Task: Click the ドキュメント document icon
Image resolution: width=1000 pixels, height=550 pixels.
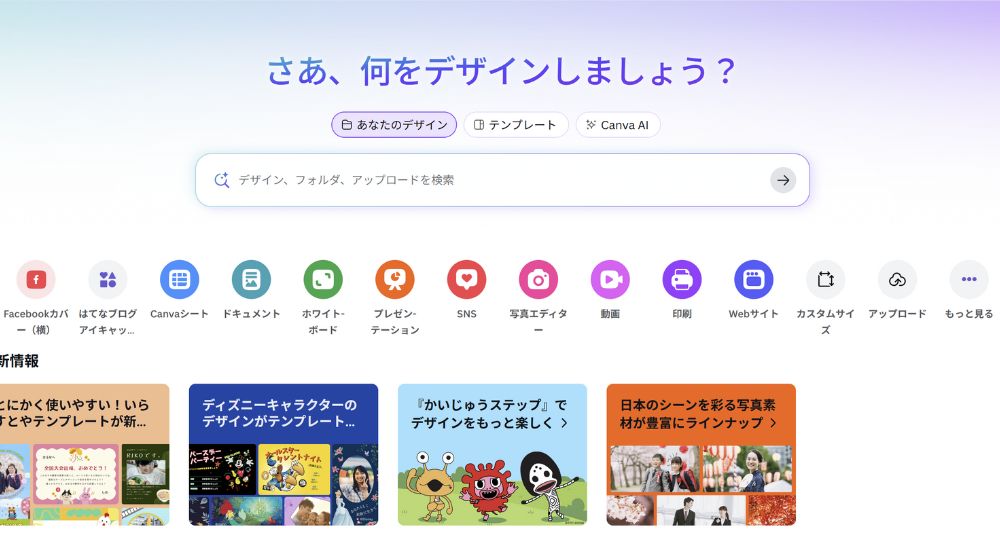Action: pos(251,279)
